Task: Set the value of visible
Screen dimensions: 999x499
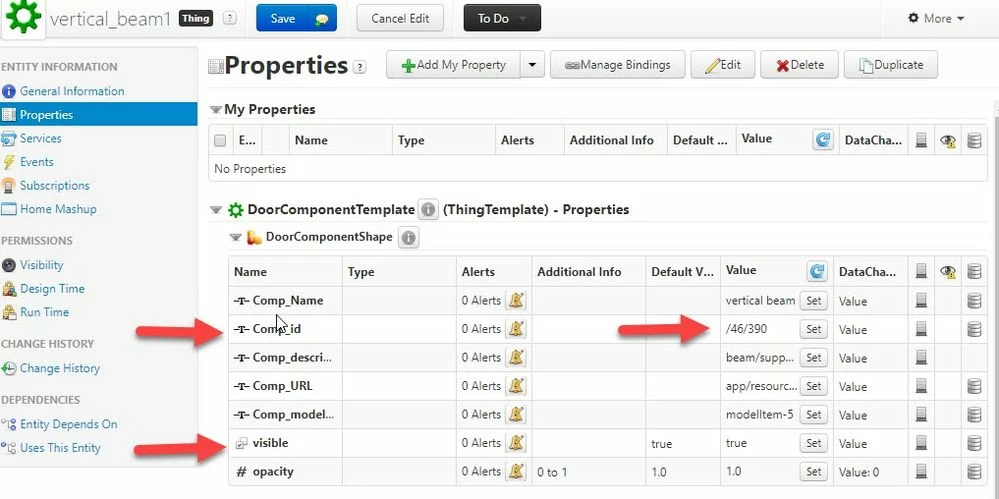Action: click(x=814, y=444)
